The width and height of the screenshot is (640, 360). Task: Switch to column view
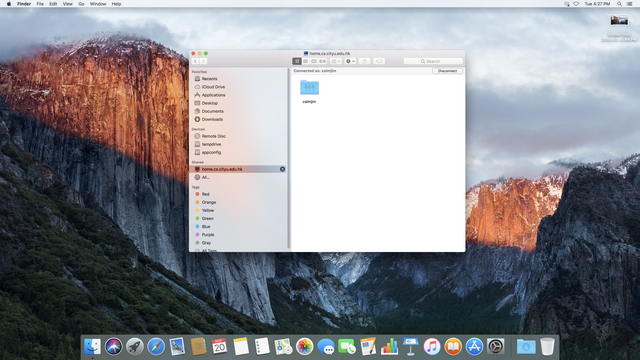(314, 61)
